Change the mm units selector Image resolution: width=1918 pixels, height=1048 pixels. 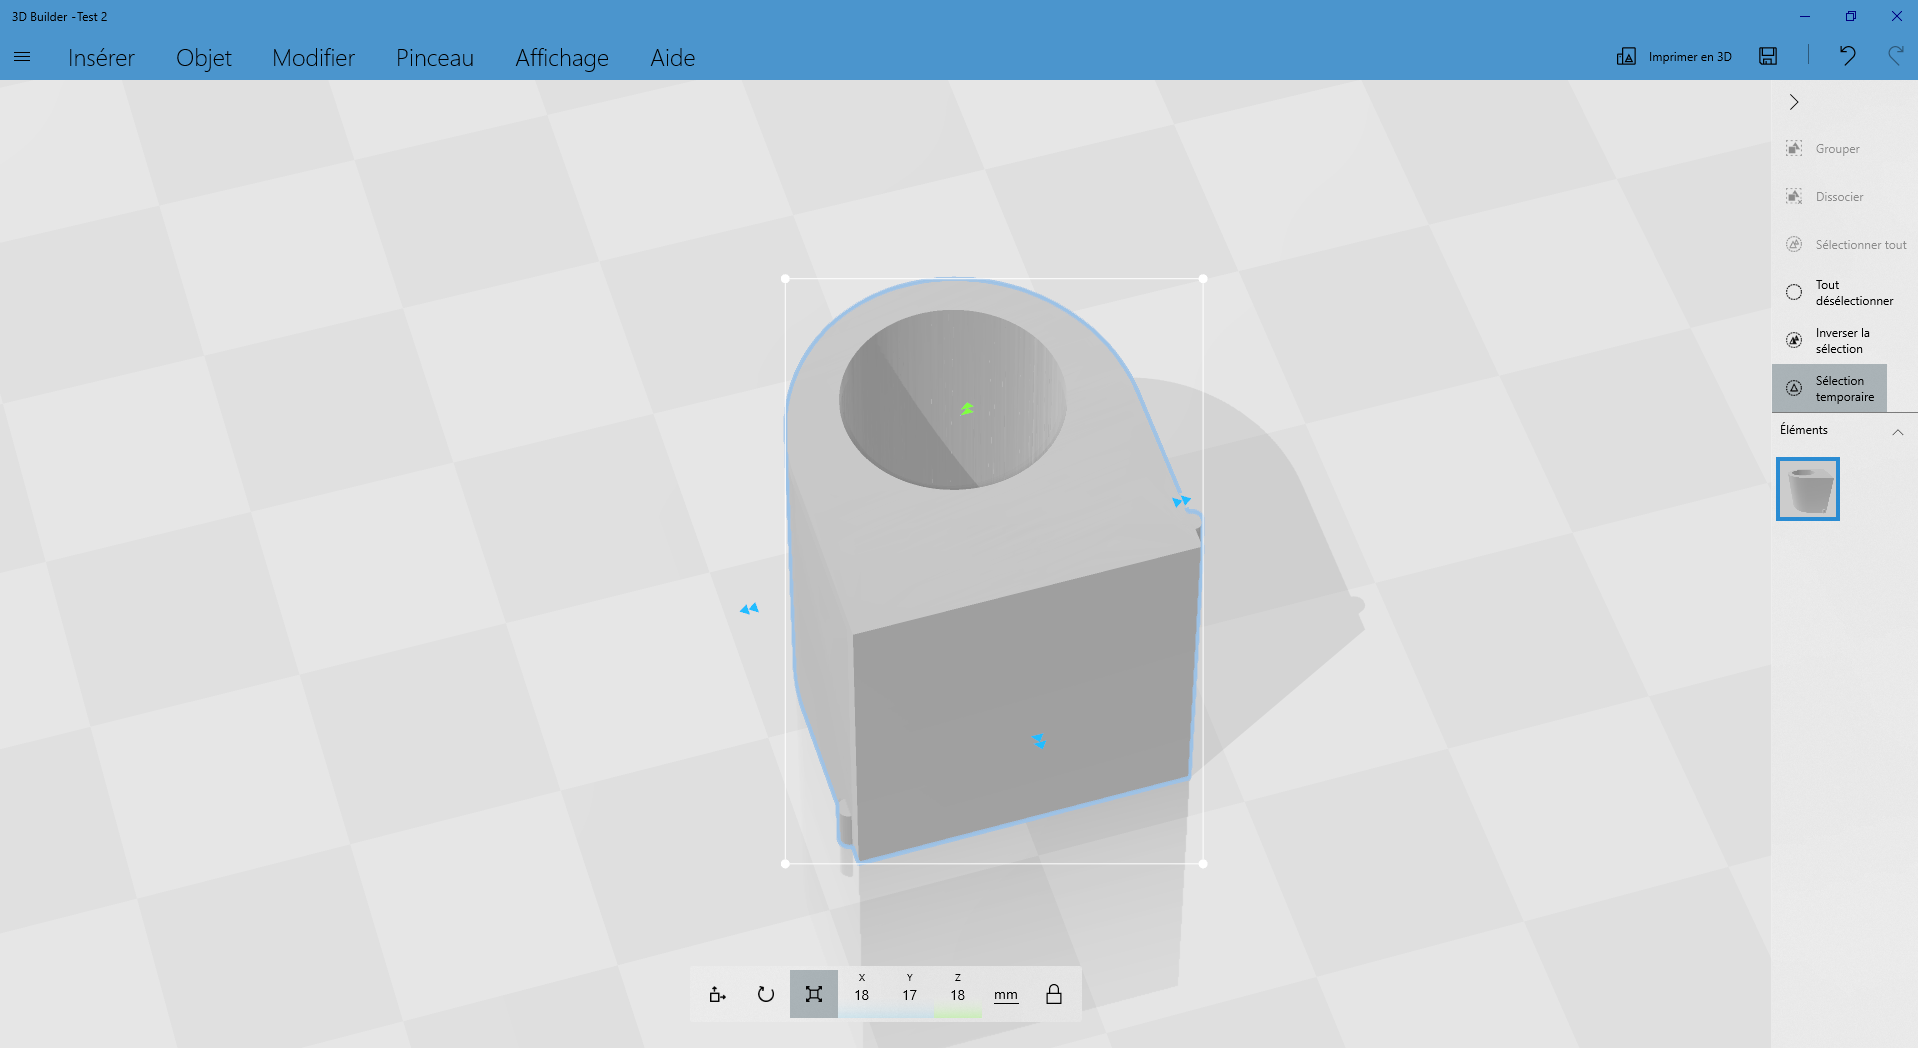[1006, 995]
